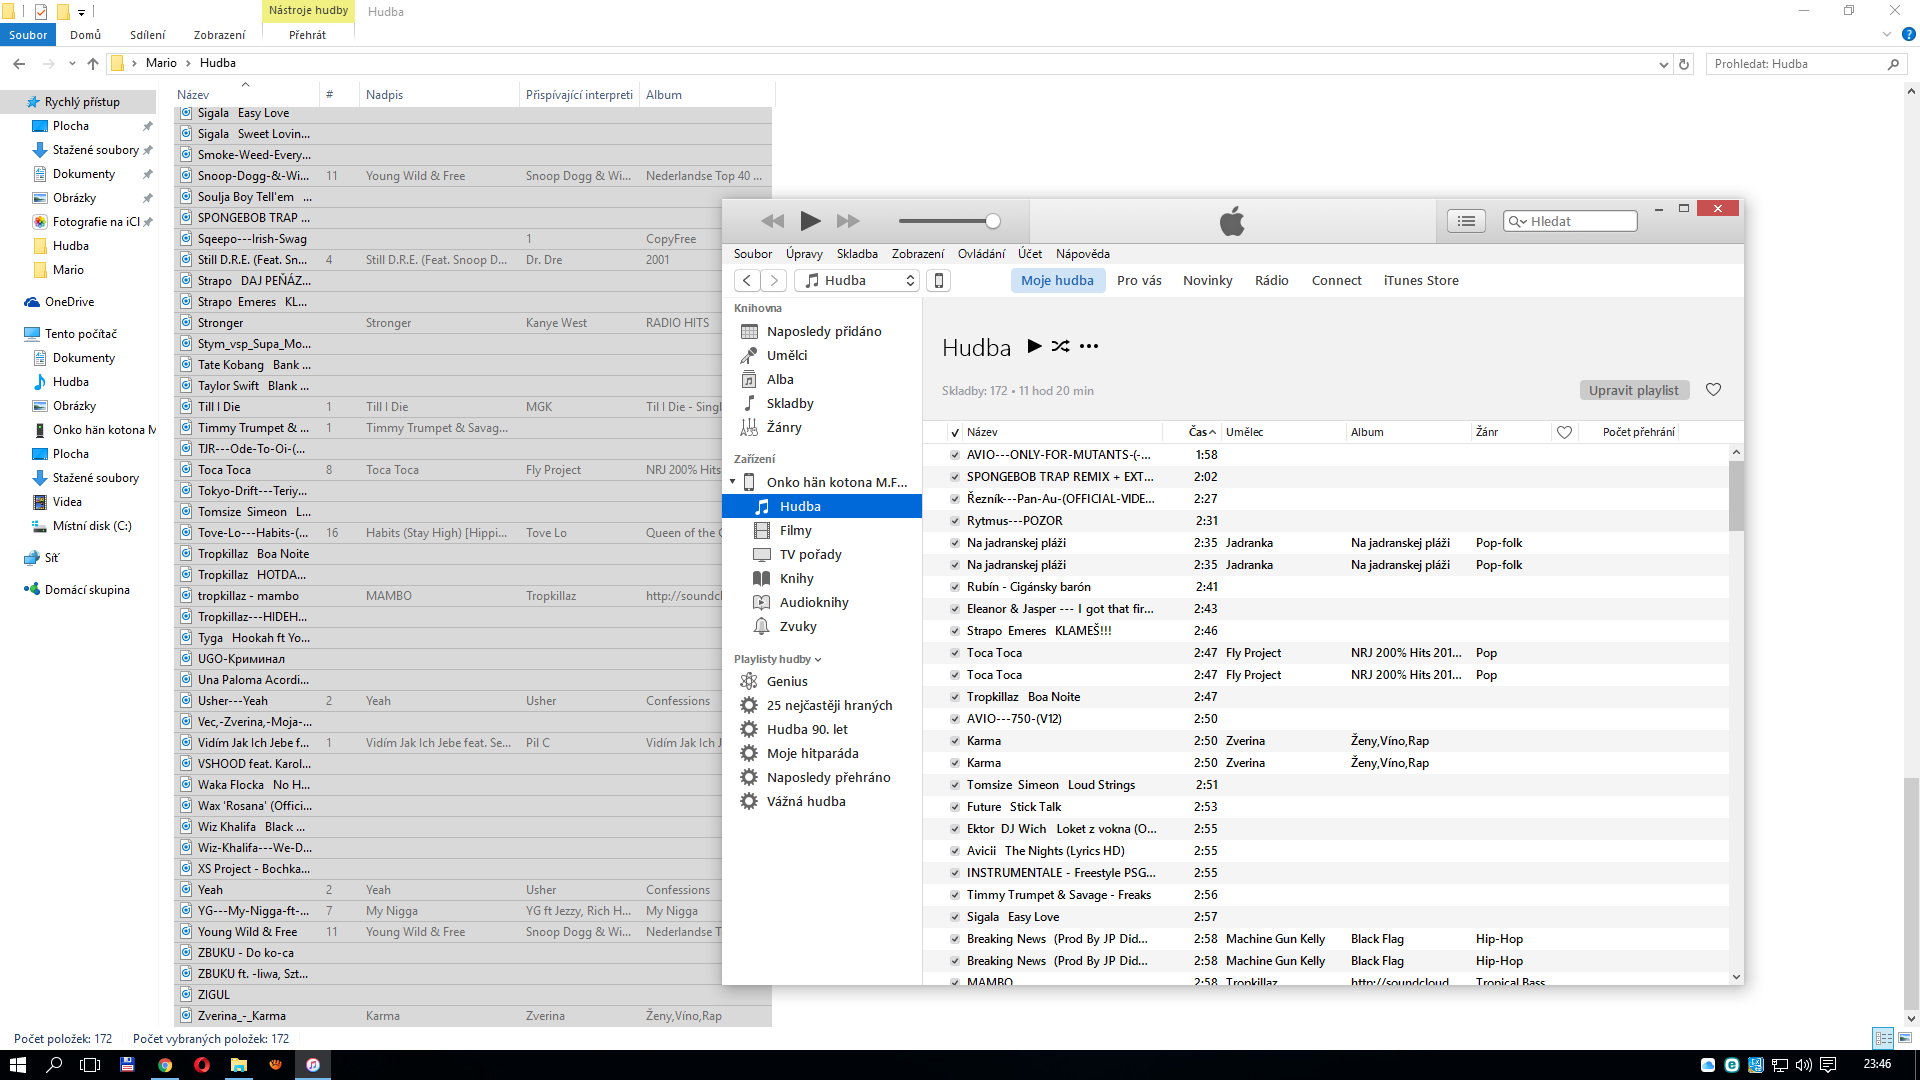Viewport: 1920px width, 1080px height.
Task: Open the three-dots more options menu
Action: (x=1089, y=346)
